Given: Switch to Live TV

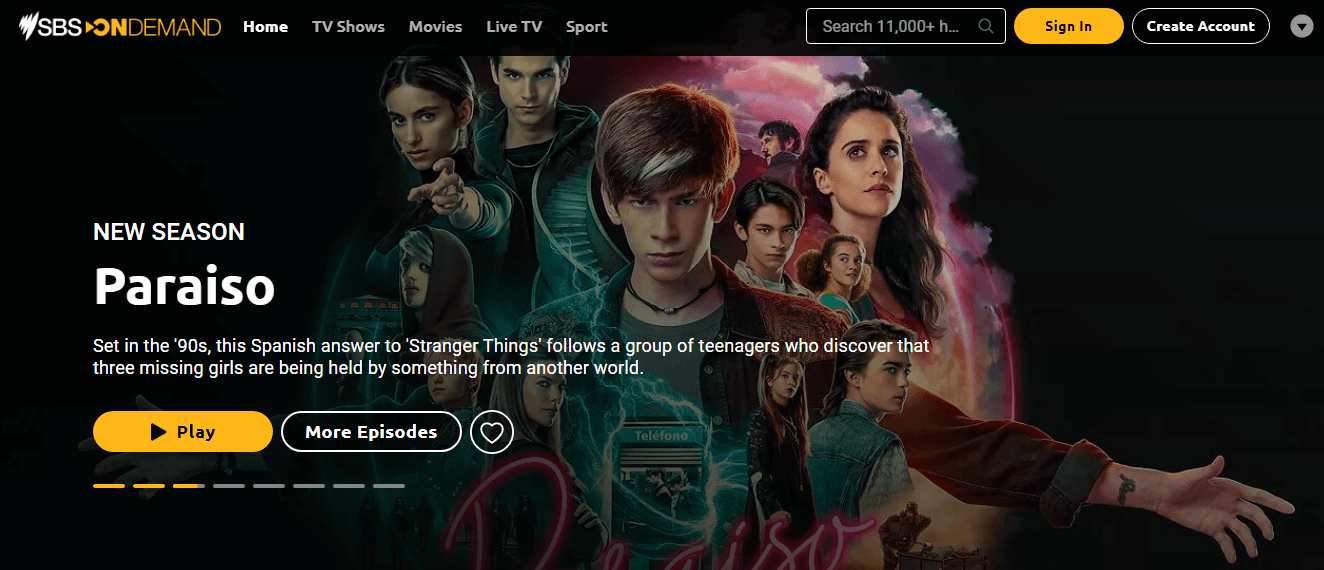Looking at the screenshot, I should coord(514,27).
